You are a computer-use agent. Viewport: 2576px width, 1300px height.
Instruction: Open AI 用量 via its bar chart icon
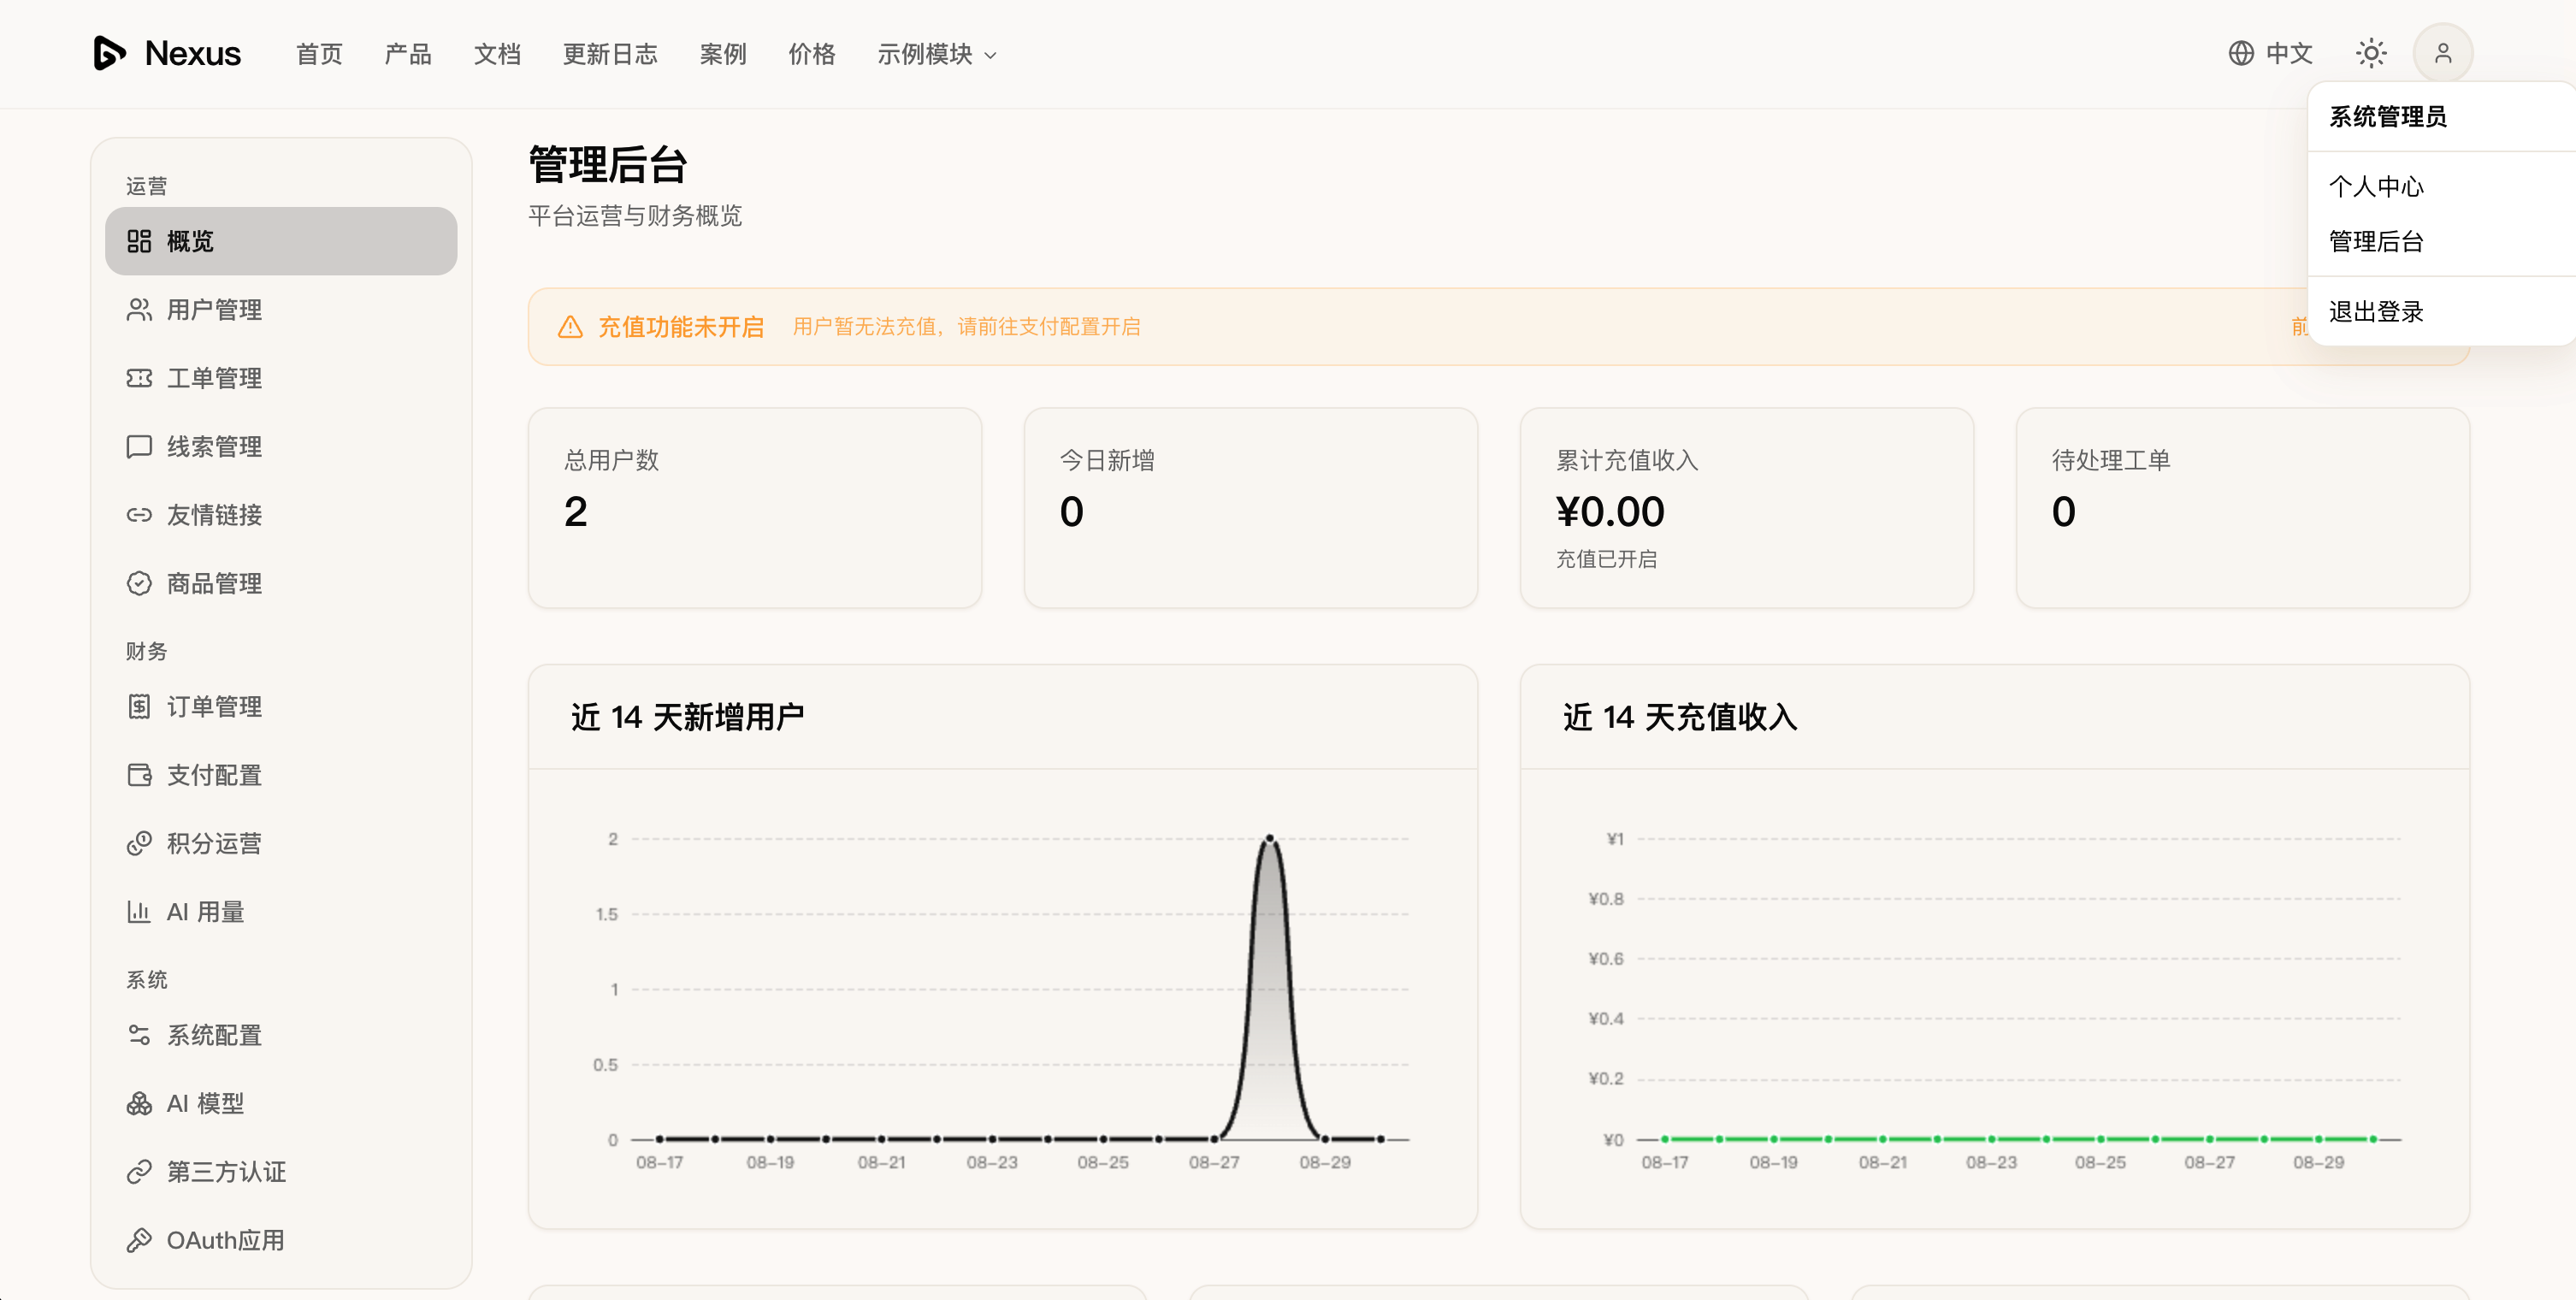click(x=139, y=912)
